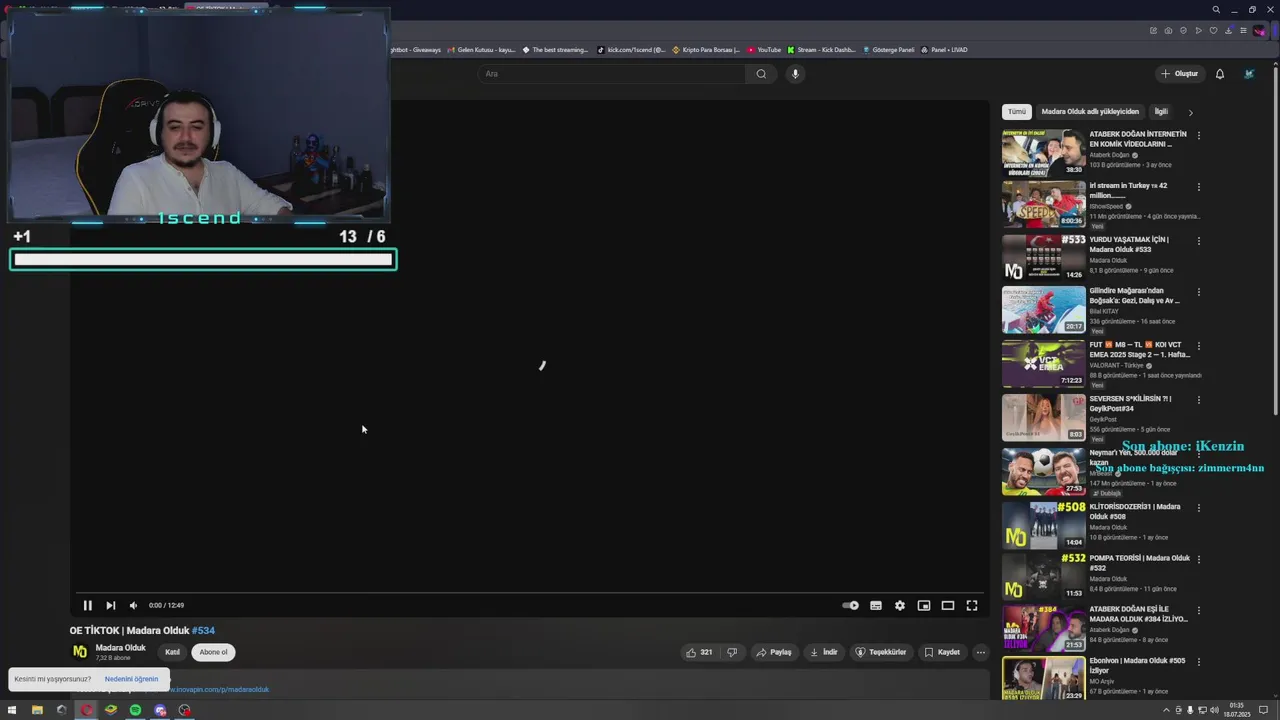Image resolution: width=1280 pixels, height=720 pixels.
Task: Open Windows Start menu
Action: (12, 710)
